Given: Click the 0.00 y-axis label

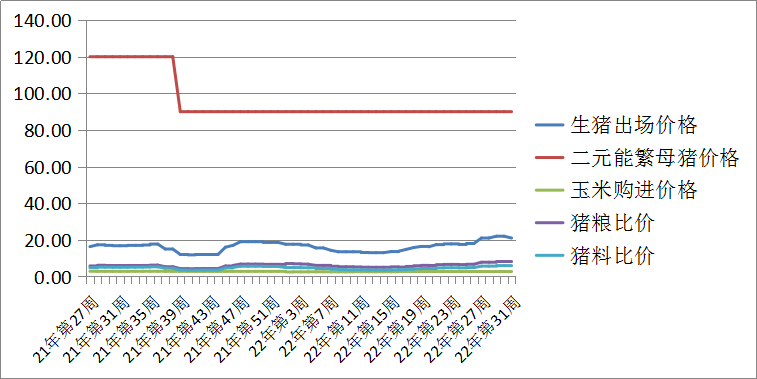Looking at the screenshot, I should (x=52, y=278).
